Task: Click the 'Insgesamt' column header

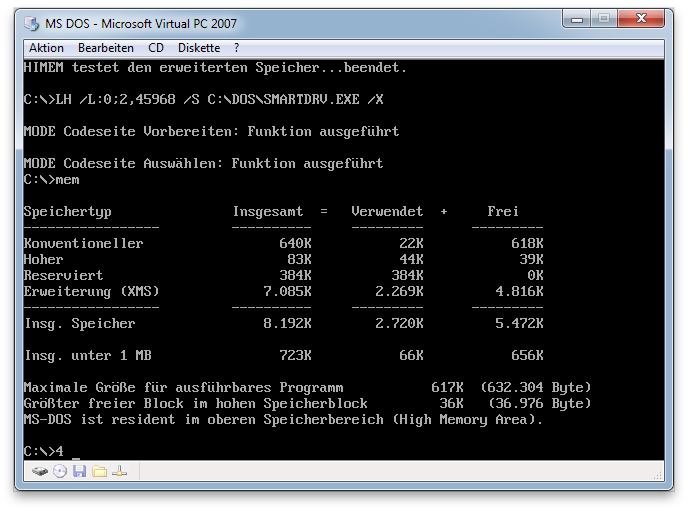Action: [x=268, y=211]
